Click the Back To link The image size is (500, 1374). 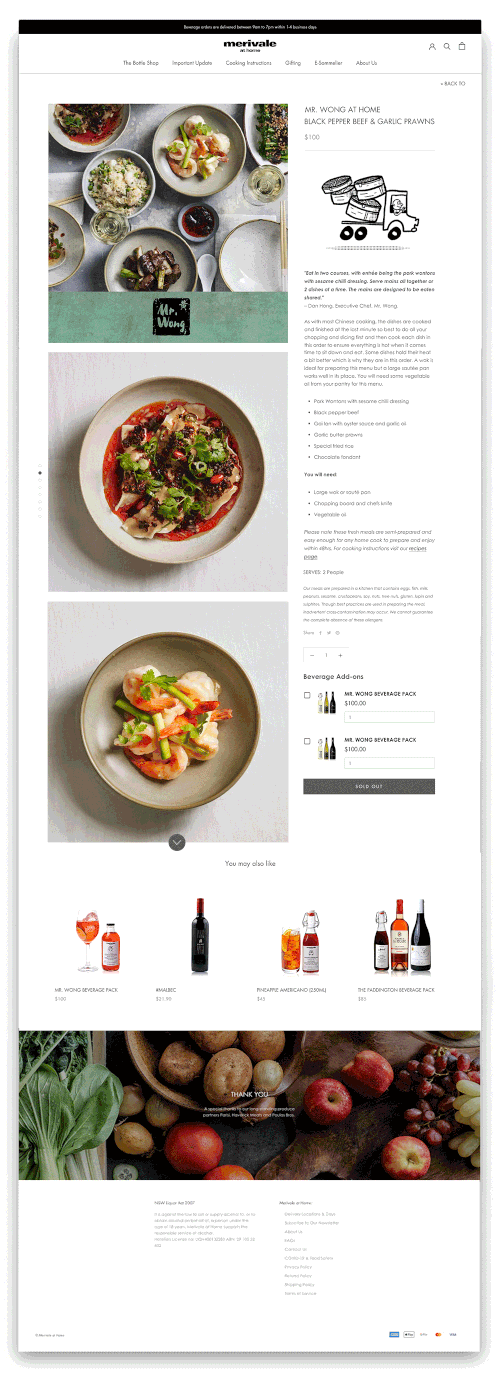coord(453,84)
